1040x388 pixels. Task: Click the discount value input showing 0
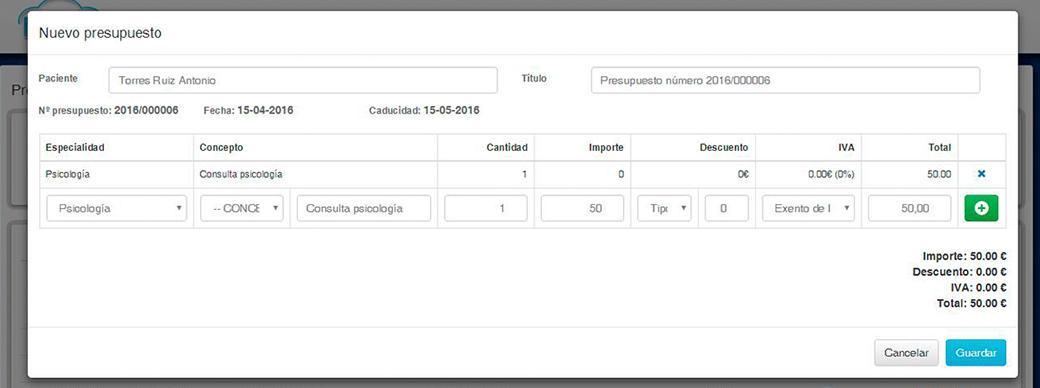pyautogui.click(x=727, y=208)
